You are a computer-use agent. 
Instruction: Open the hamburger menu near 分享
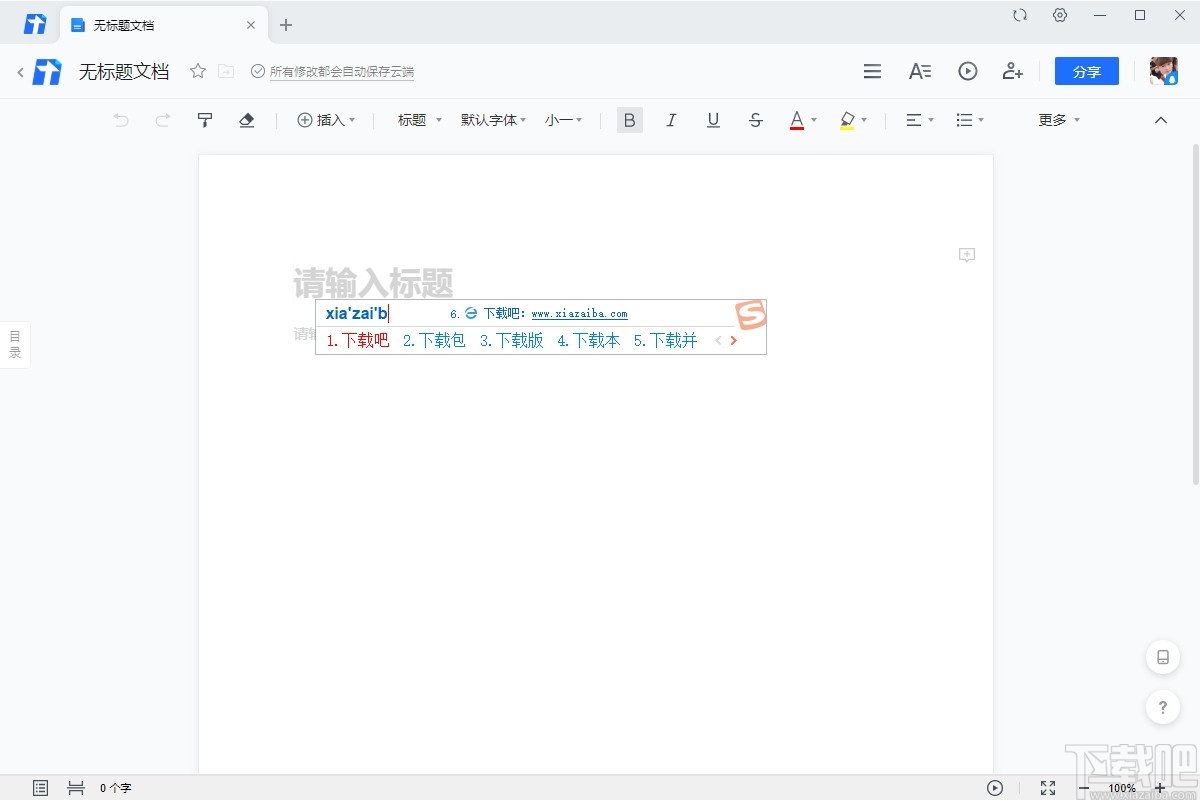pyautogui.click(x=872, y=71)
